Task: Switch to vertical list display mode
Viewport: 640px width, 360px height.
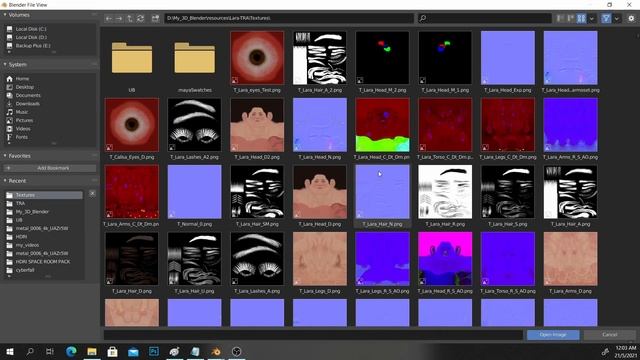Action: coord(560,18)
